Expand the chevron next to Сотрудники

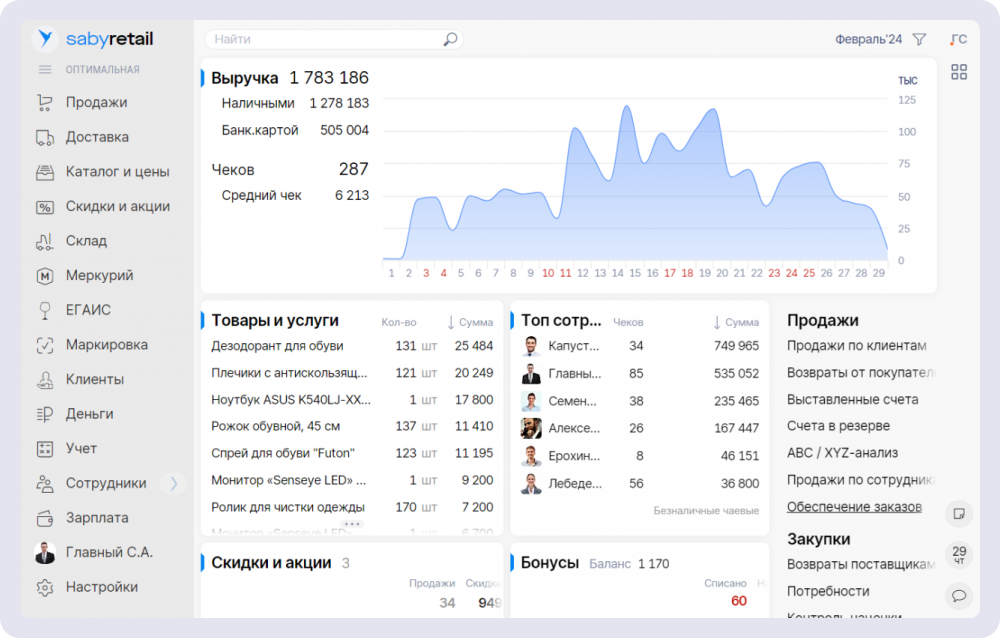(174, 484)
